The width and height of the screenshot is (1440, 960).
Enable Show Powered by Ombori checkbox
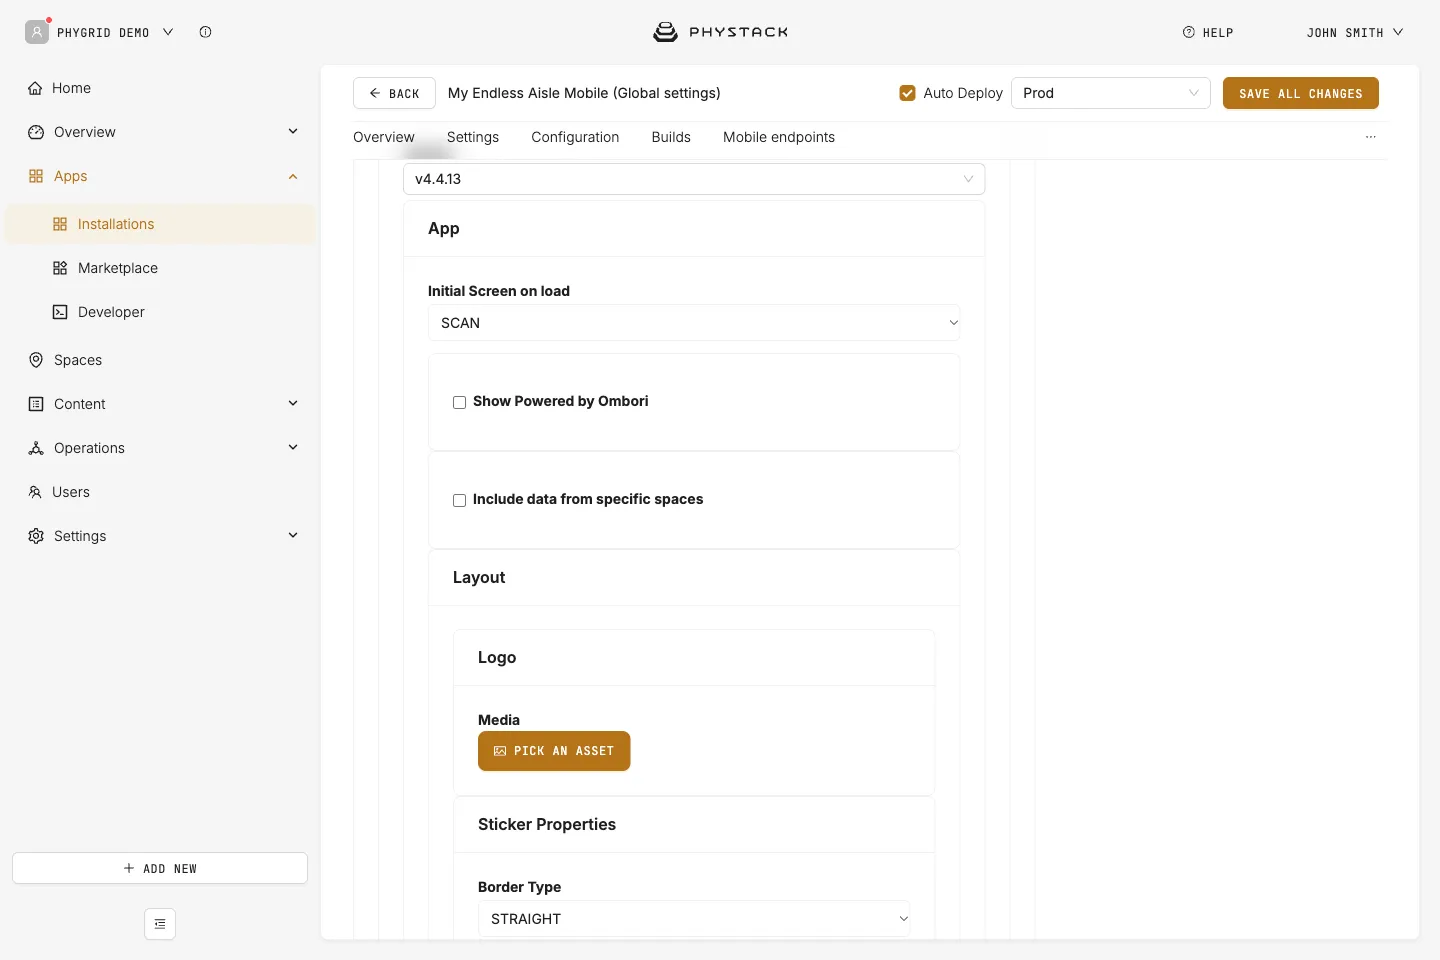pos(460,402)
